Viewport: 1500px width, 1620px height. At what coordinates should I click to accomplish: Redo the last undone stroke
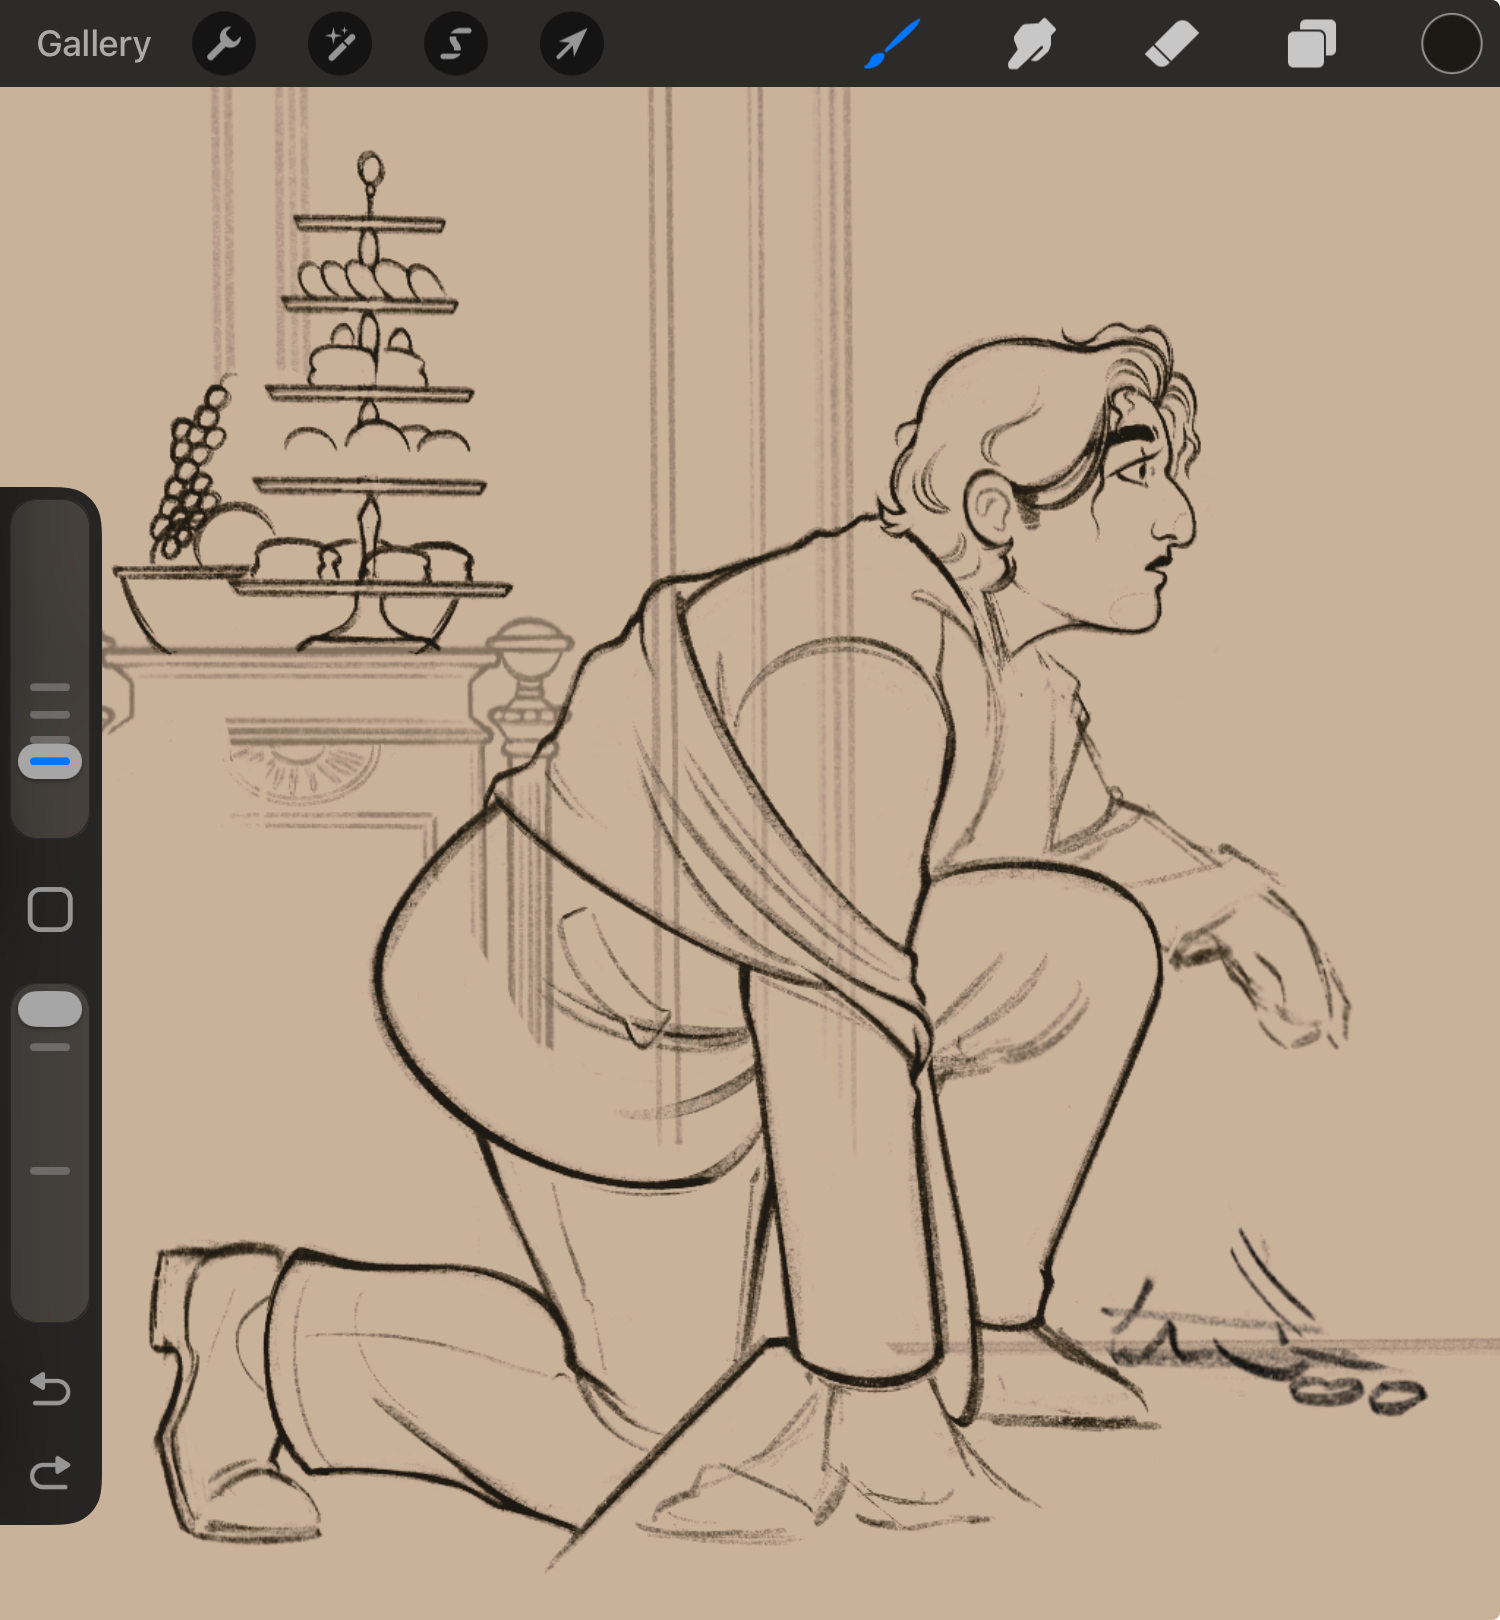click(50, 1473)
